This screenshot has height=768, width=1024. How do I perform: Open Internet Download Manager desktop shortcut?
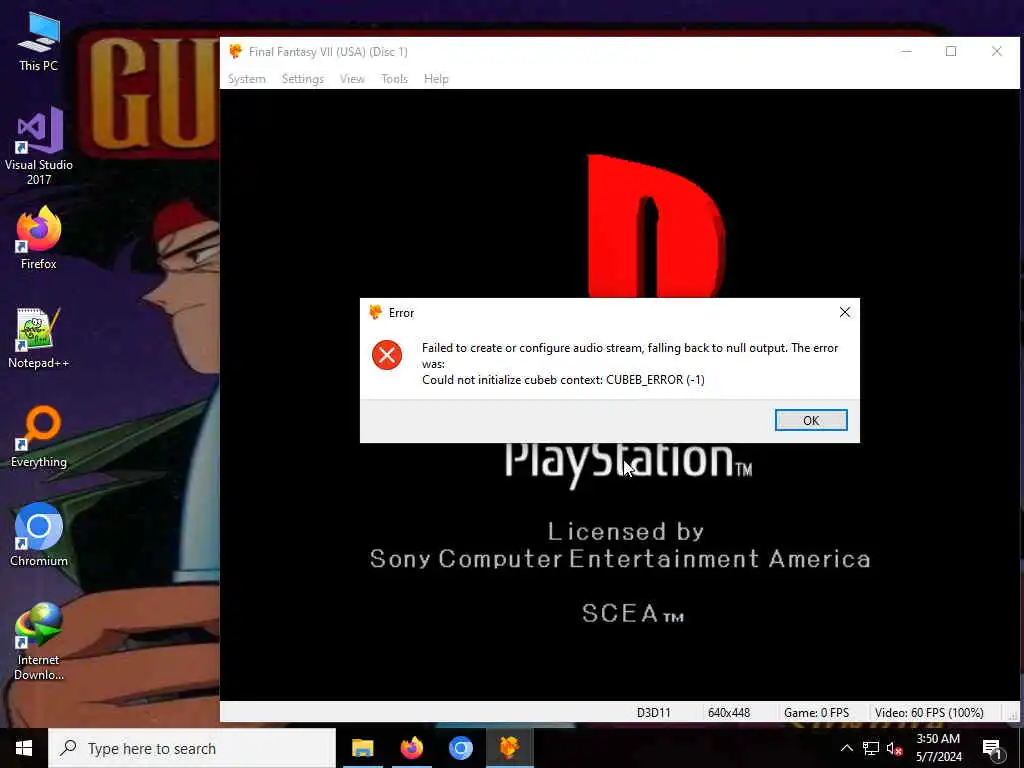[x=39, y=642]
